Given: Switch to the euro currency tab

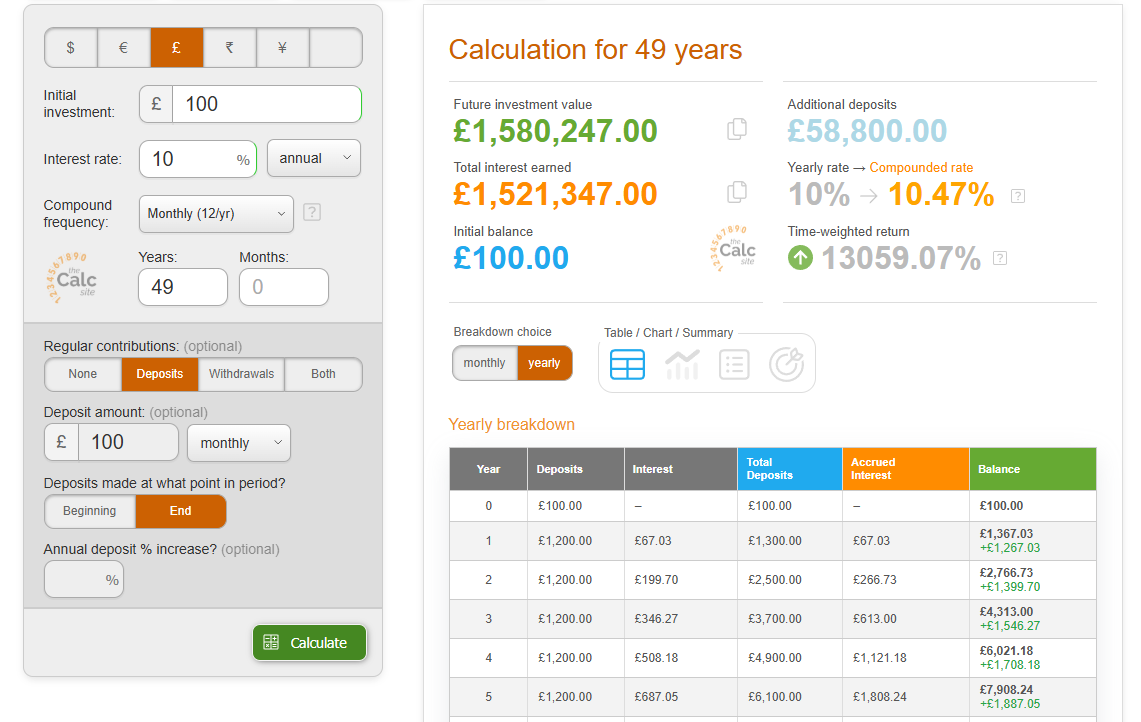Looking at the screenshot, I should coord(123,47).
